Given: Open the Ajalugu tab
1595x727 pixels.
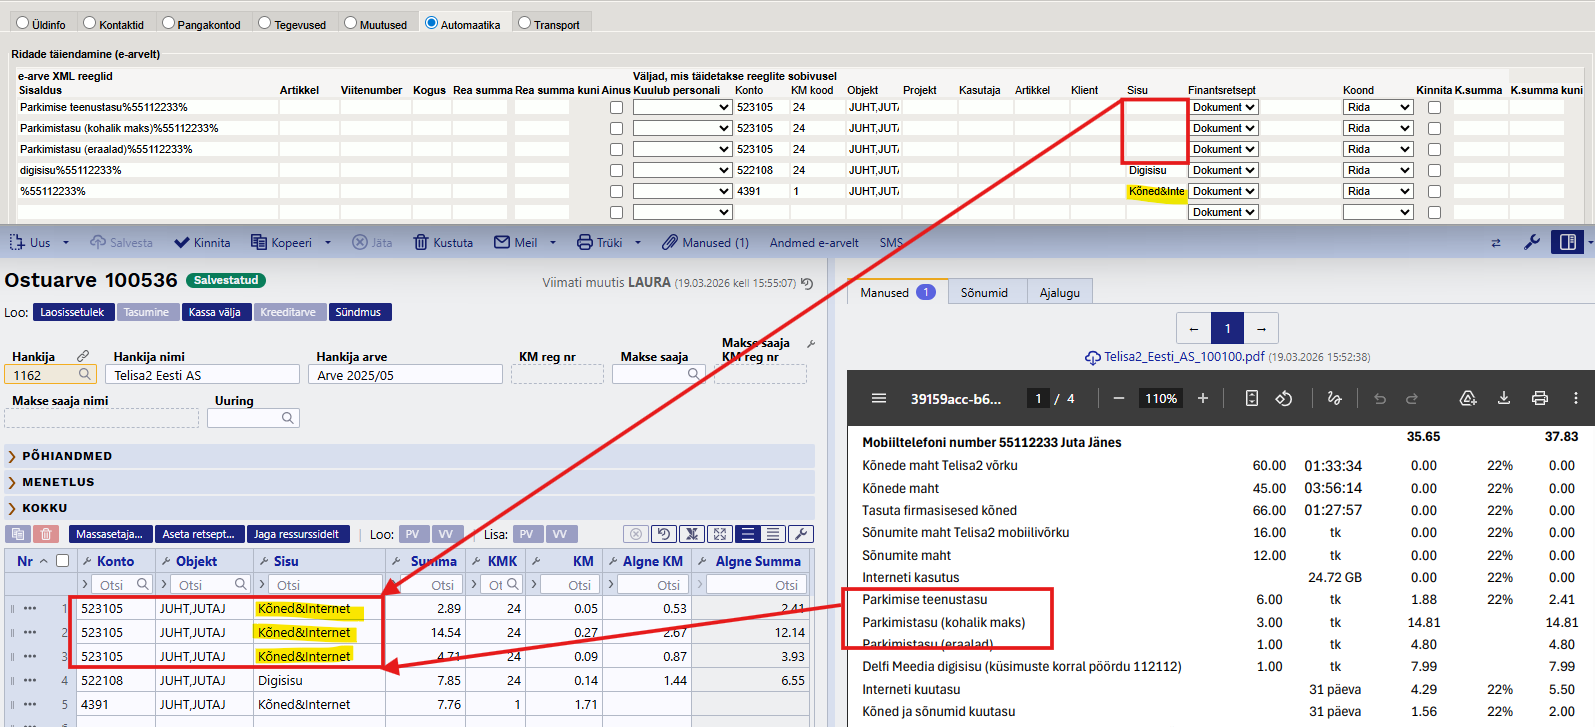Looking at the screenshot, I should tap(1059, 293).
